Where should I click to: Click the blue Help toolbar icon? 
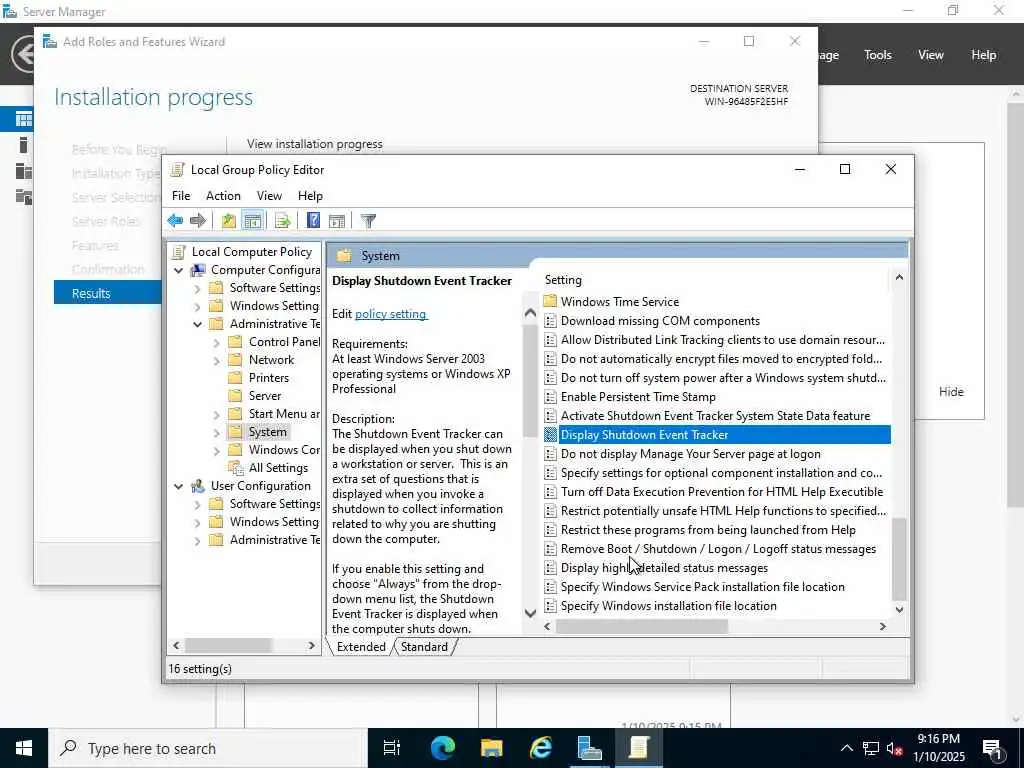(x=313, y=221)
